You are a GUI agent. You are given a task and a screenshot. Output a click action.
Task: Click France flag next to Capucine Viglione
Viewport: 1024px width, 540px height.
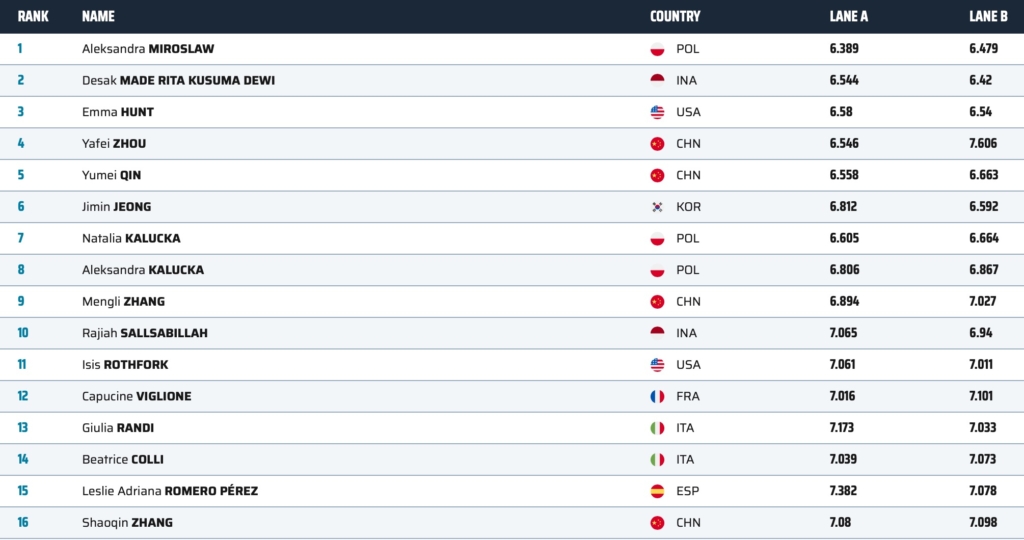pos(657,396)
